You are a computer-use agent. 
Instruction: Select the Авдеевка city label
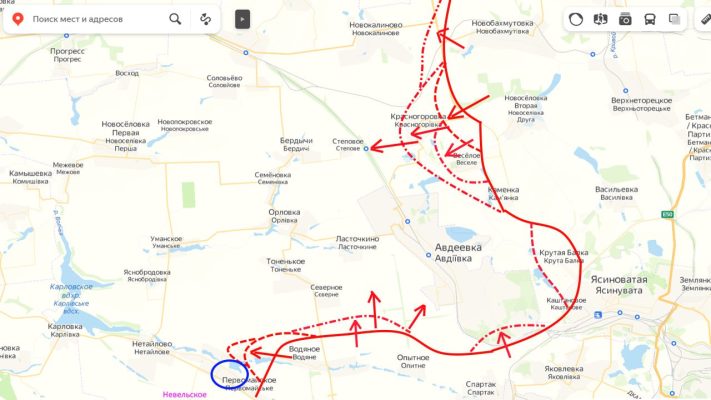point(458,247)
